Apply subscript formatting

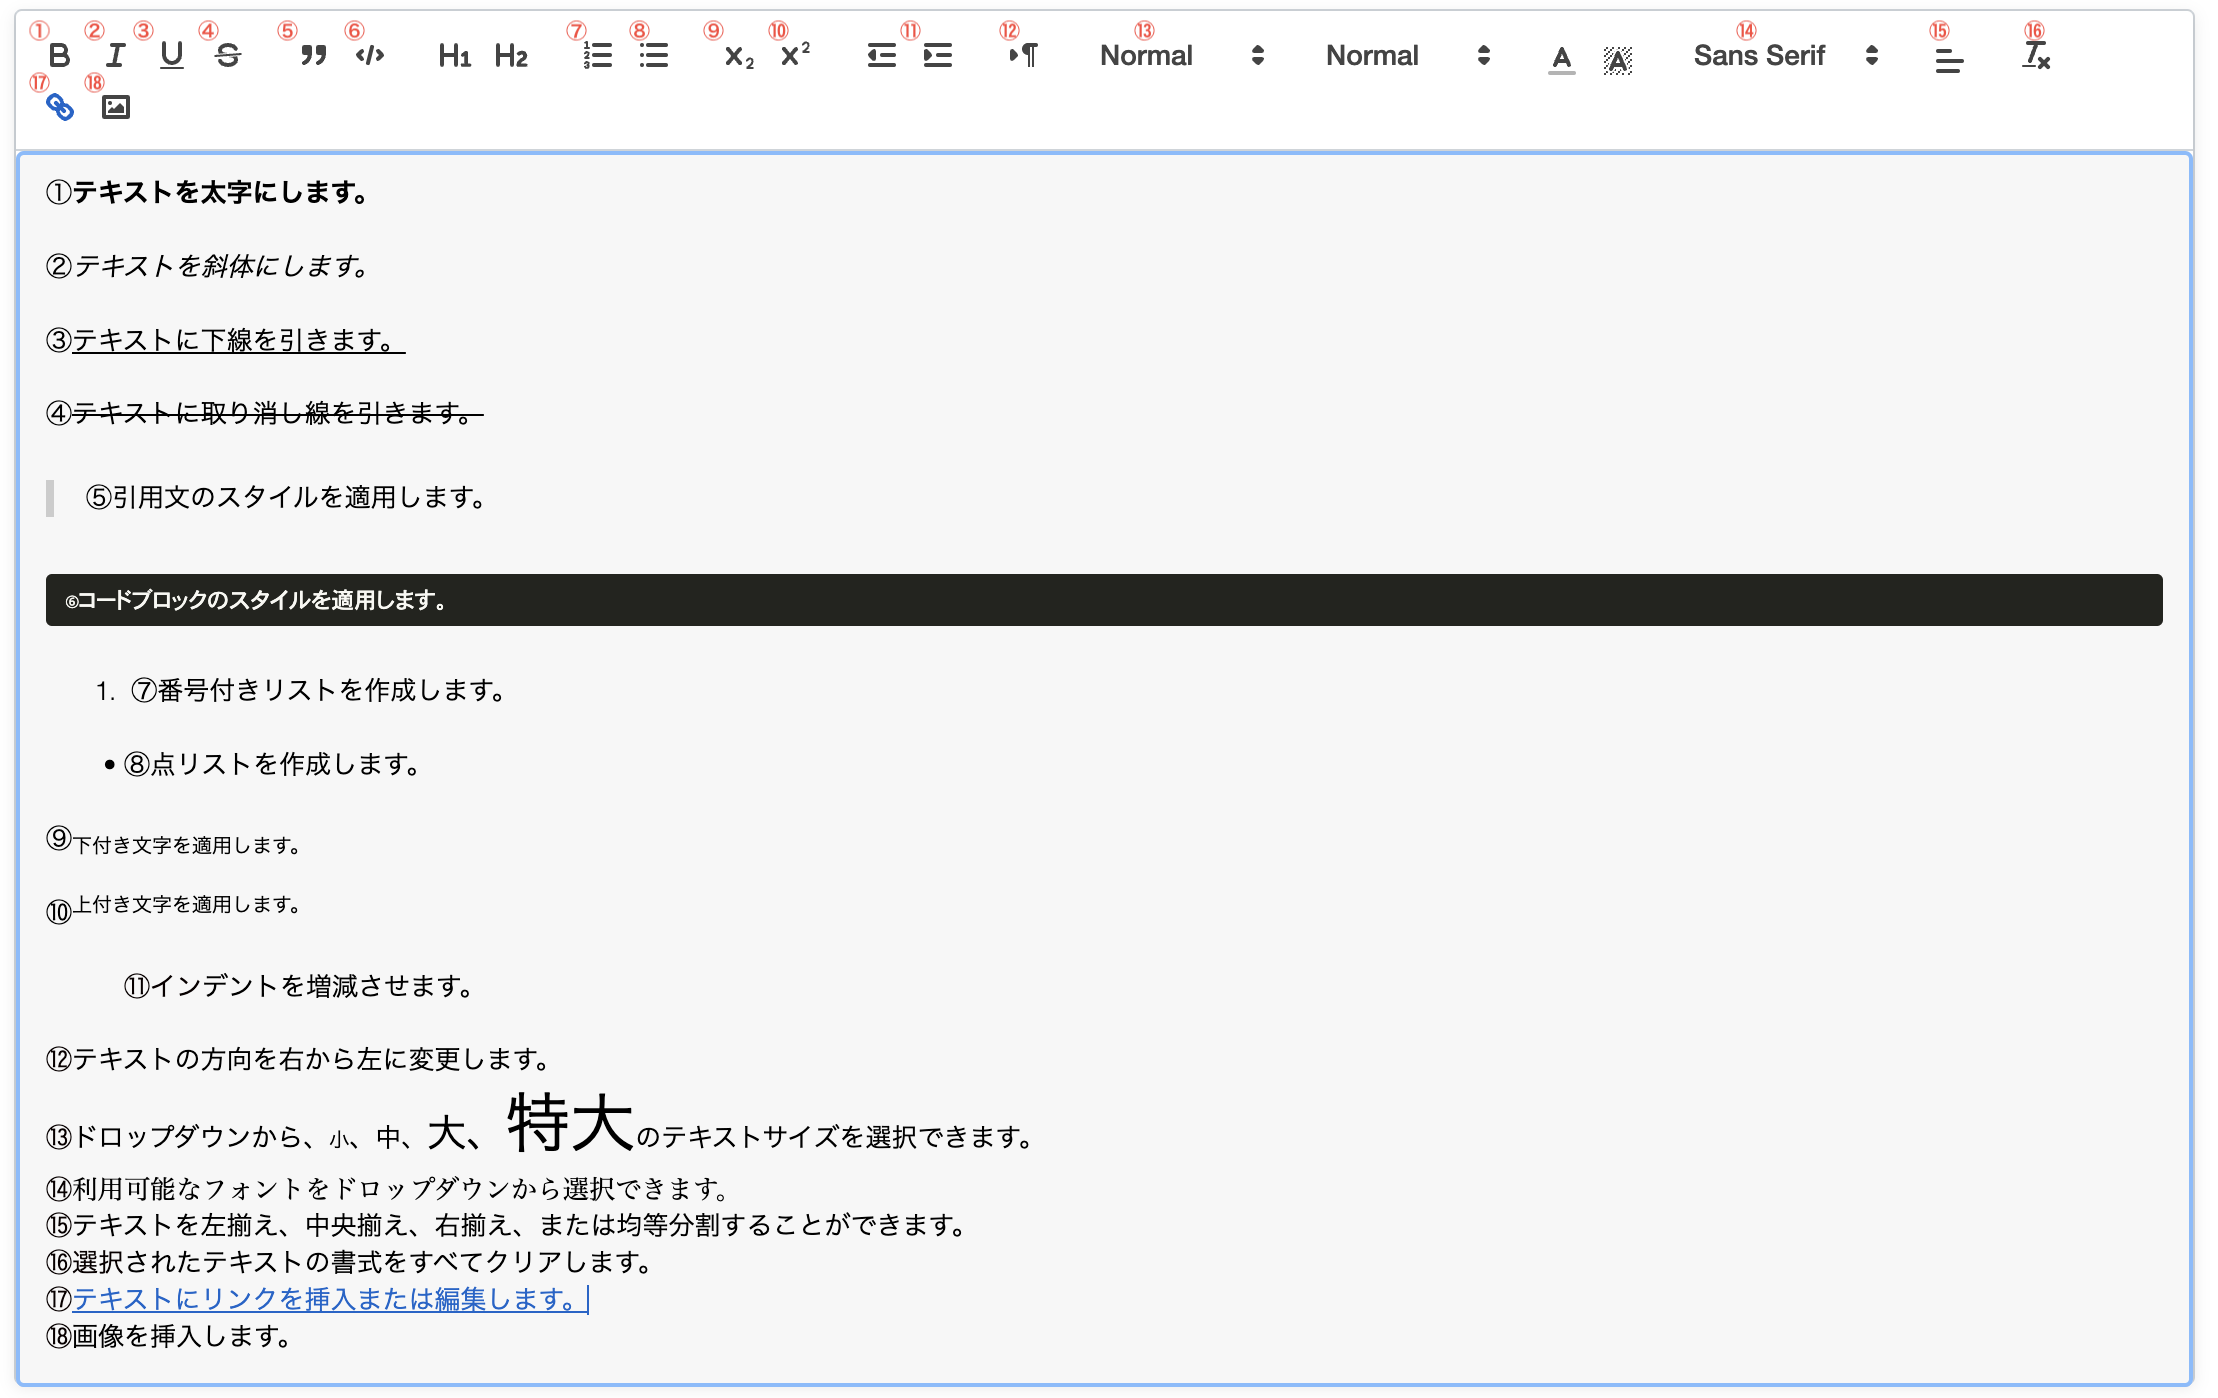point(739,56)
